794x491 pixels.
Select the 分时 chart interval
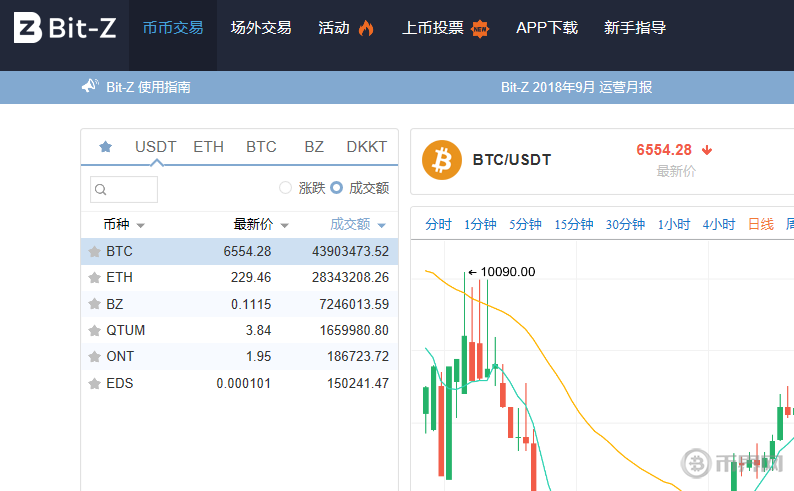(x=438, y=224)
